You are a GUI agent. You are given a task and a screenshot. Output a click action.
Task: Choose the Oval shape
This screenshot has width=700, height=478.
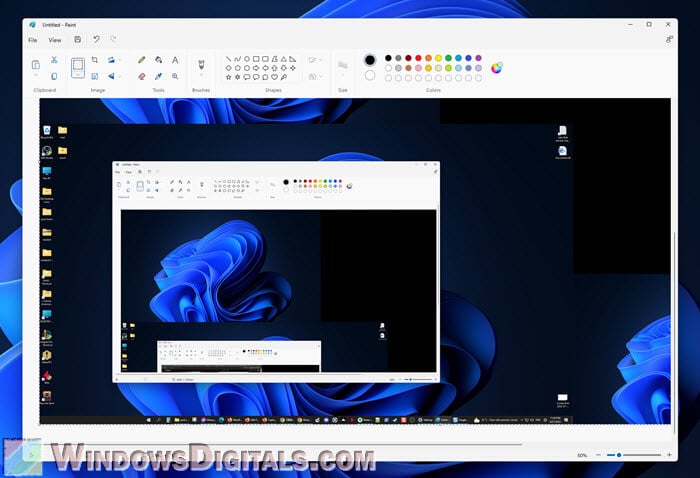tap(247, 58)
